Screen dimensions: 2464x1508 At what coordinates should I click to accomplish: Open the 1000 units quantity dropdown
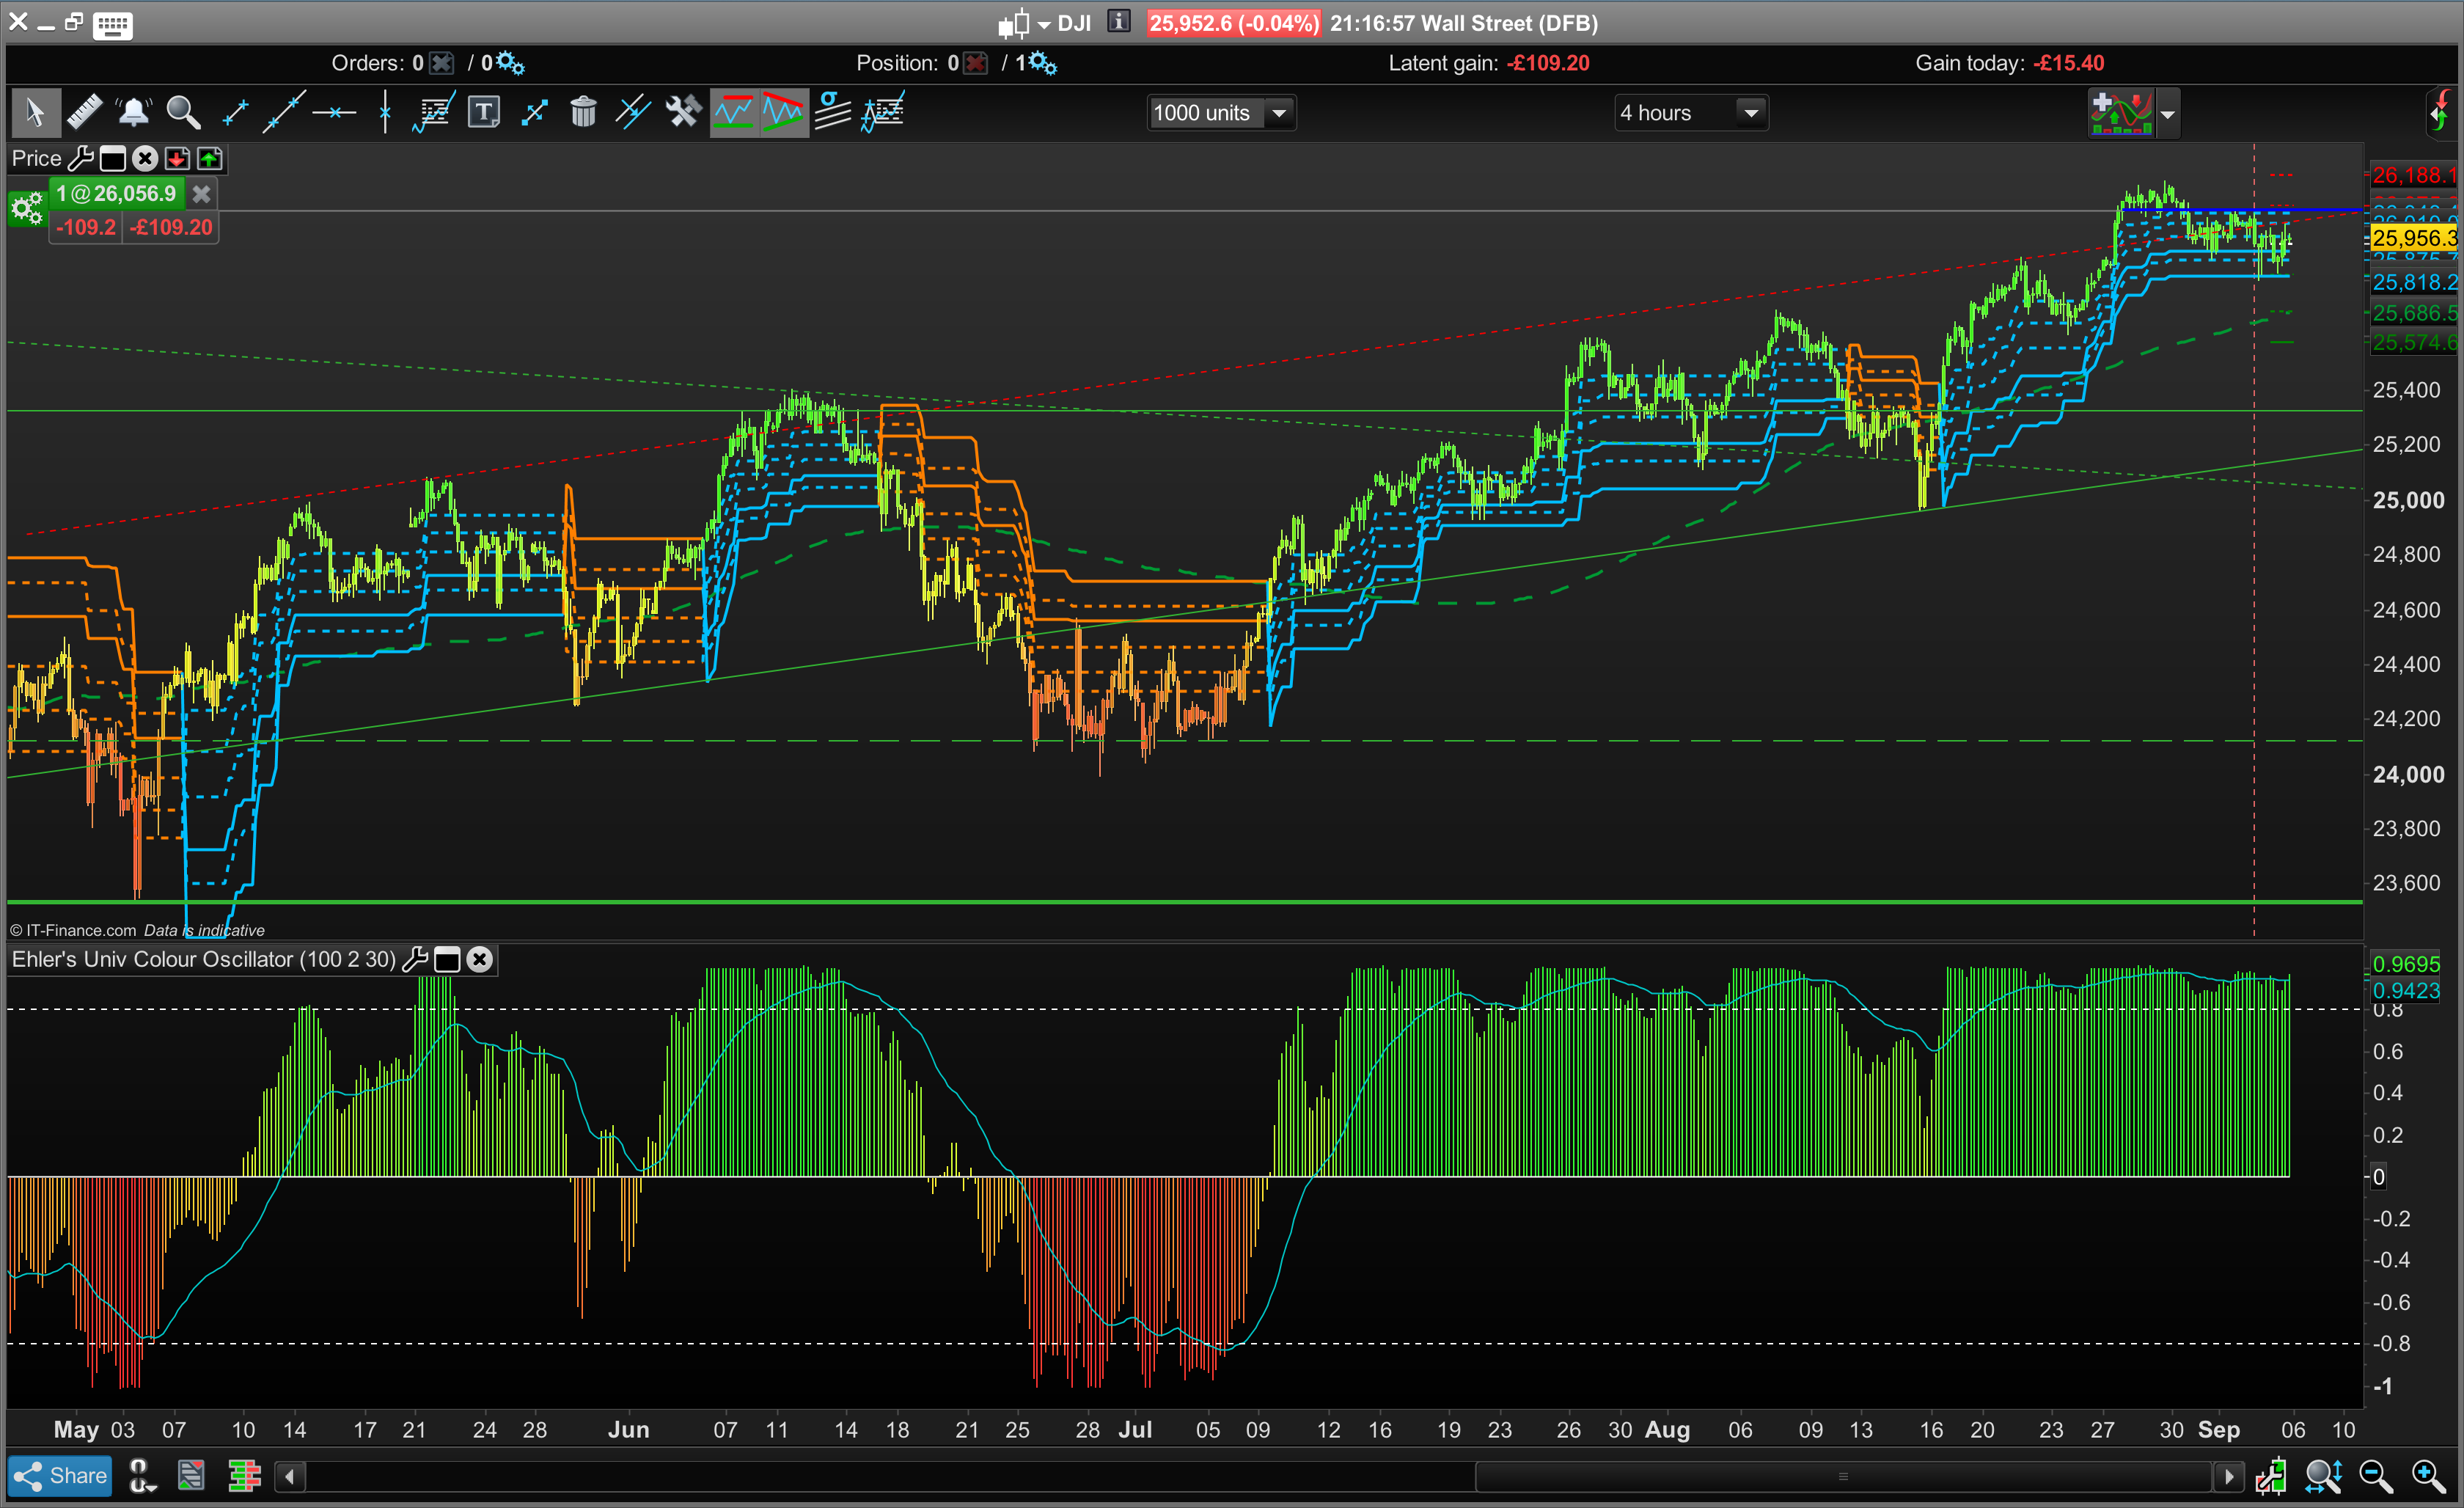[1279, 113]
